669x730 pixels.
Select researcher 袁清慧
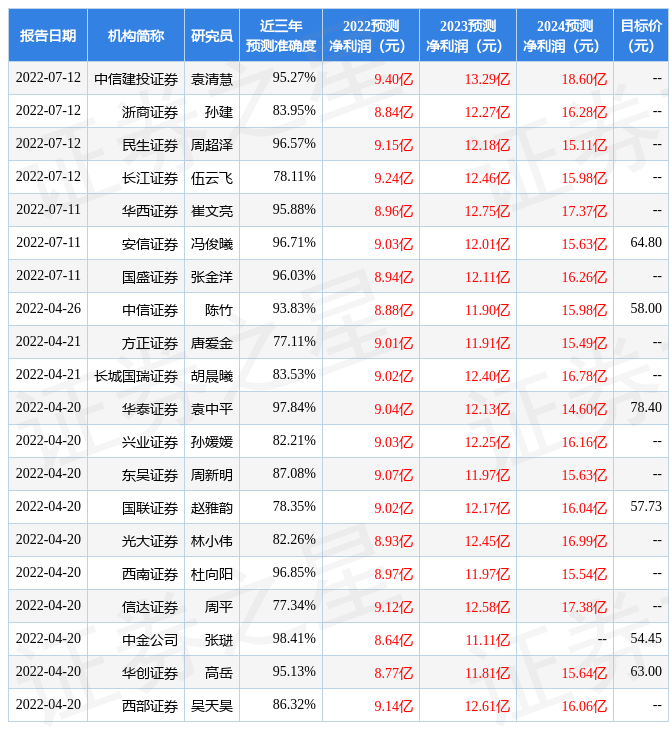pyautogui.click(x=212, y=79)
